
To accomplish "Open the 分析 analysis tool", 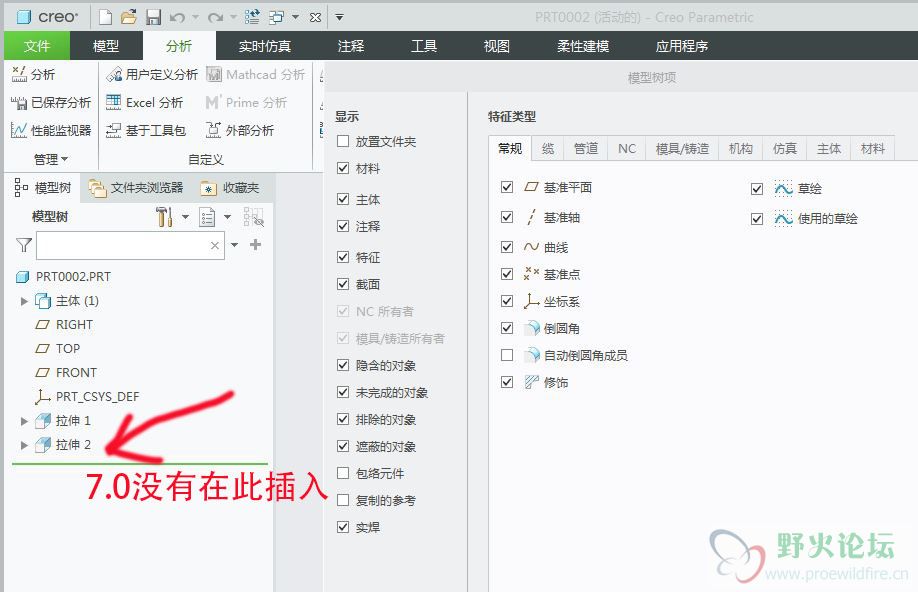I will coord(33,74).
